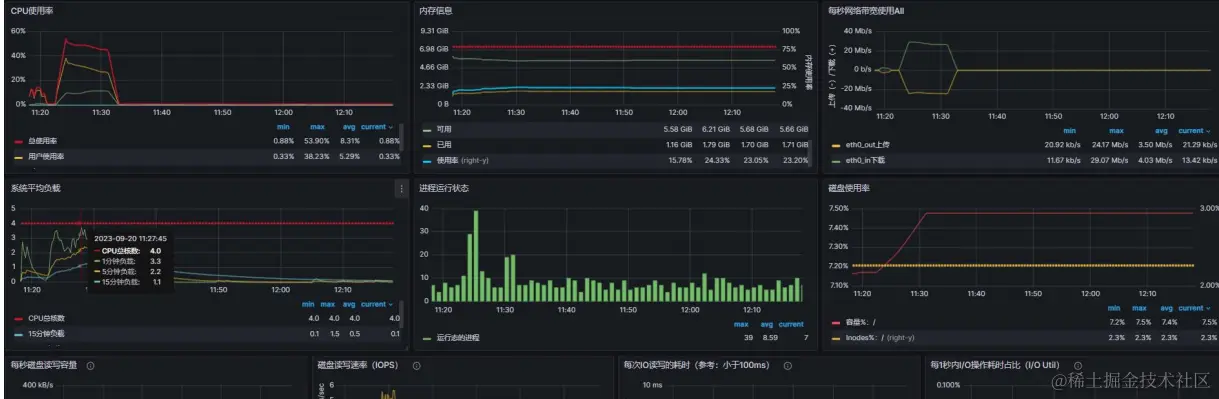The height and width of the screenshot is (399, 1219).
Task: Open 每秒网络带宽使用All panel title menu
Action: point(866,10)
